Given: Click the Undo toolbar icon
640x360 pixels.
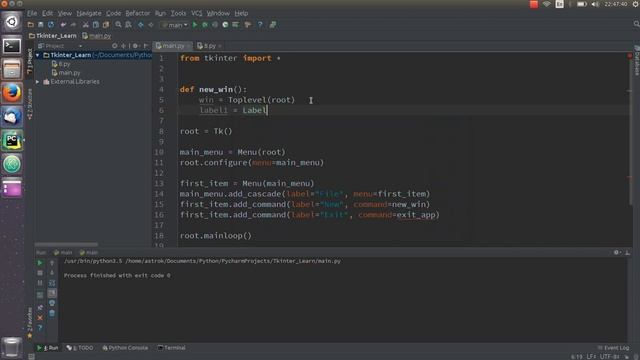Looking at the screenshot, I should [63, 25].
